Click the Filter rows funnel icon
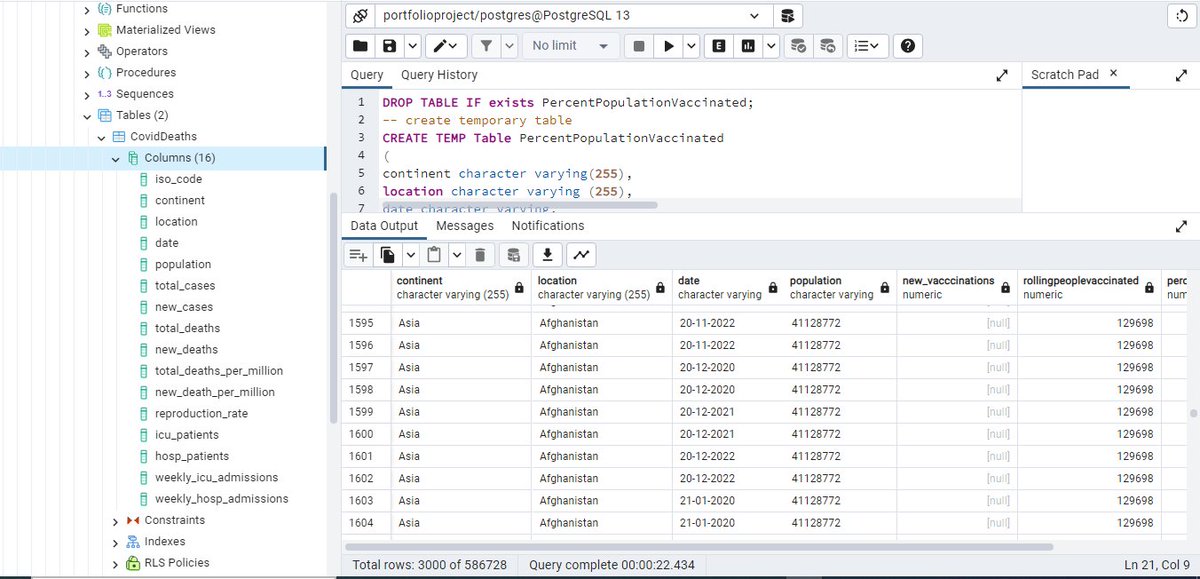Image resolution: width=1200 pixels, height=579 pixels. pos(486,46)
